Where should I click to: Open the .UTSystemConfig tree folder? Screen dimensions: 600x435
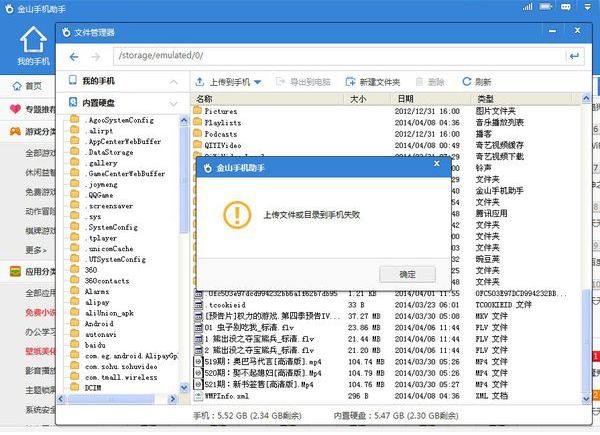pos(108,259)
